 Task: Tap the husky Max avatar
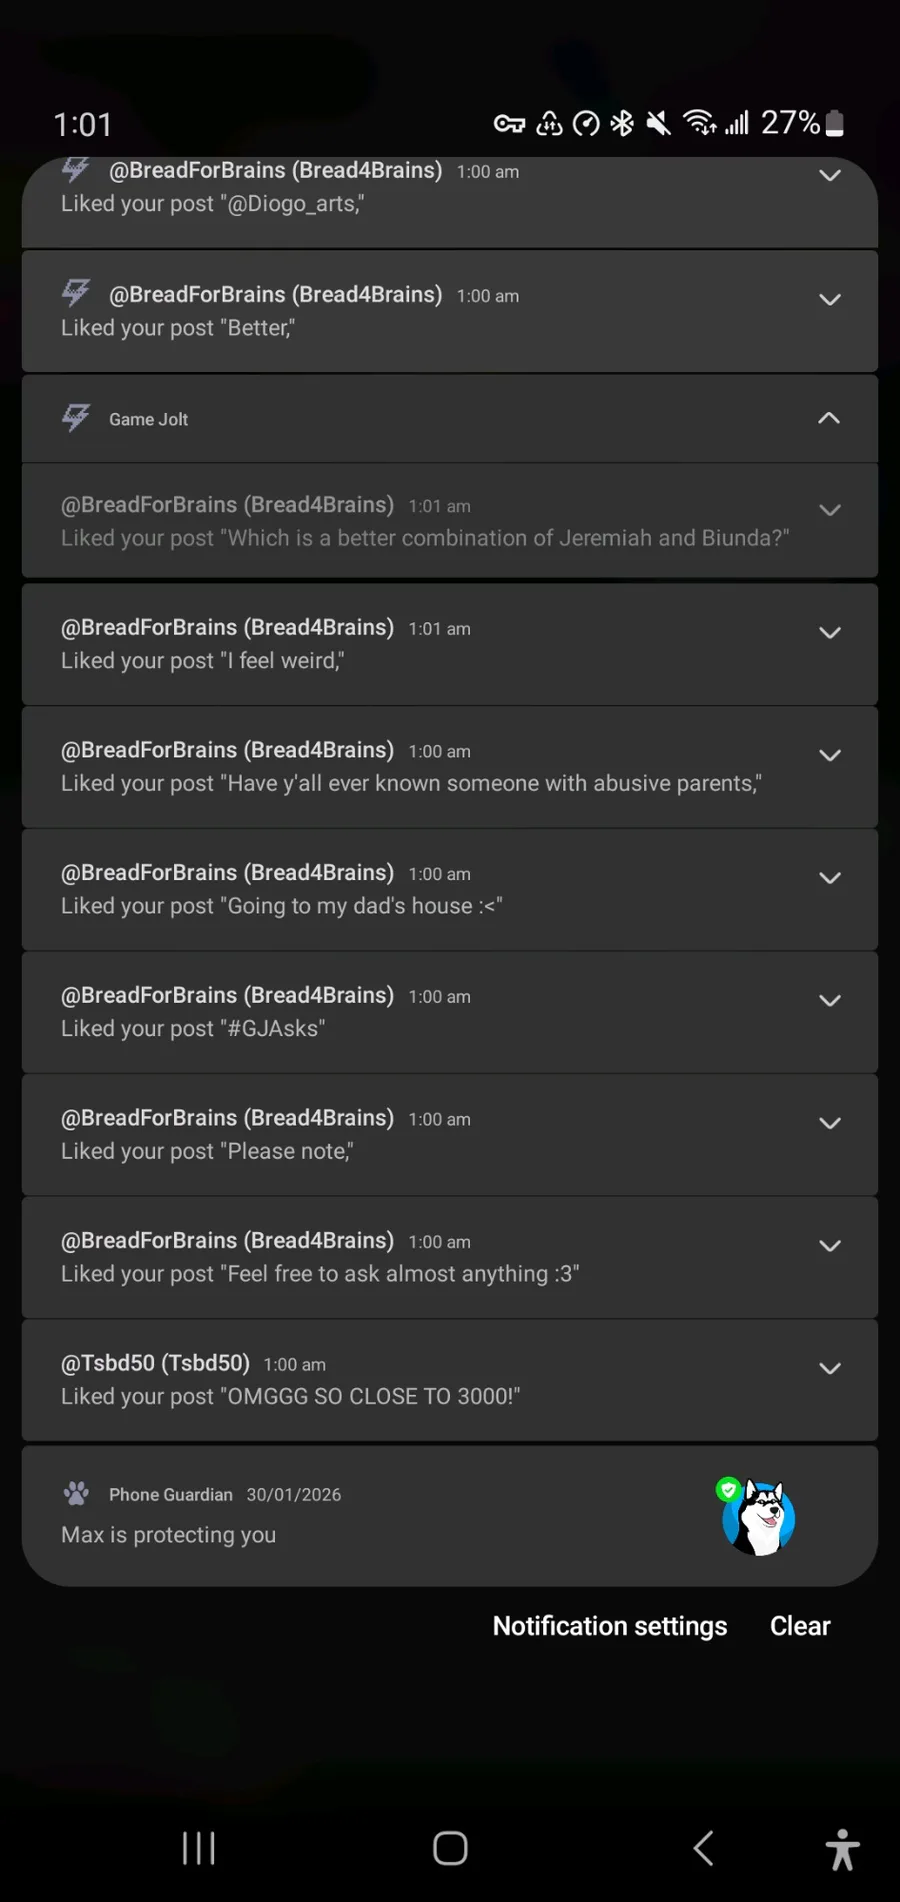pyautogui.click(x=758, y=1518)
